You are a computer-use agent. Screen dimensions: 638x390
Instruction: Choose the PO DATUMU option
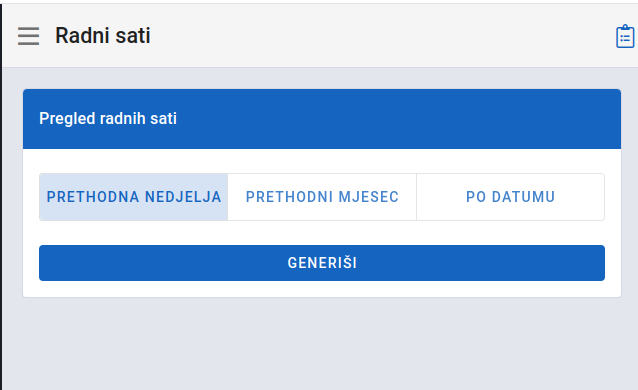(x=510, y=197)
